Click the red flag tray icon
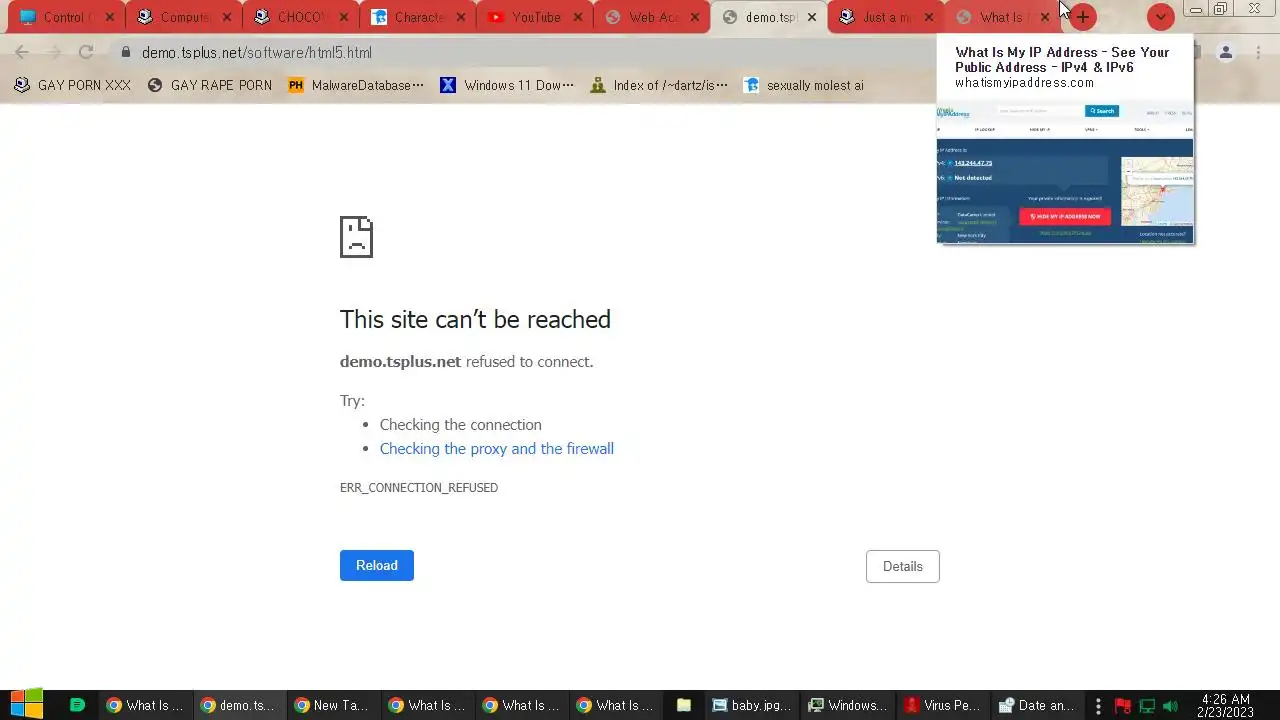Image resolution: width=1280 pixels, height=720 pixels. [x=1122, y=706]
